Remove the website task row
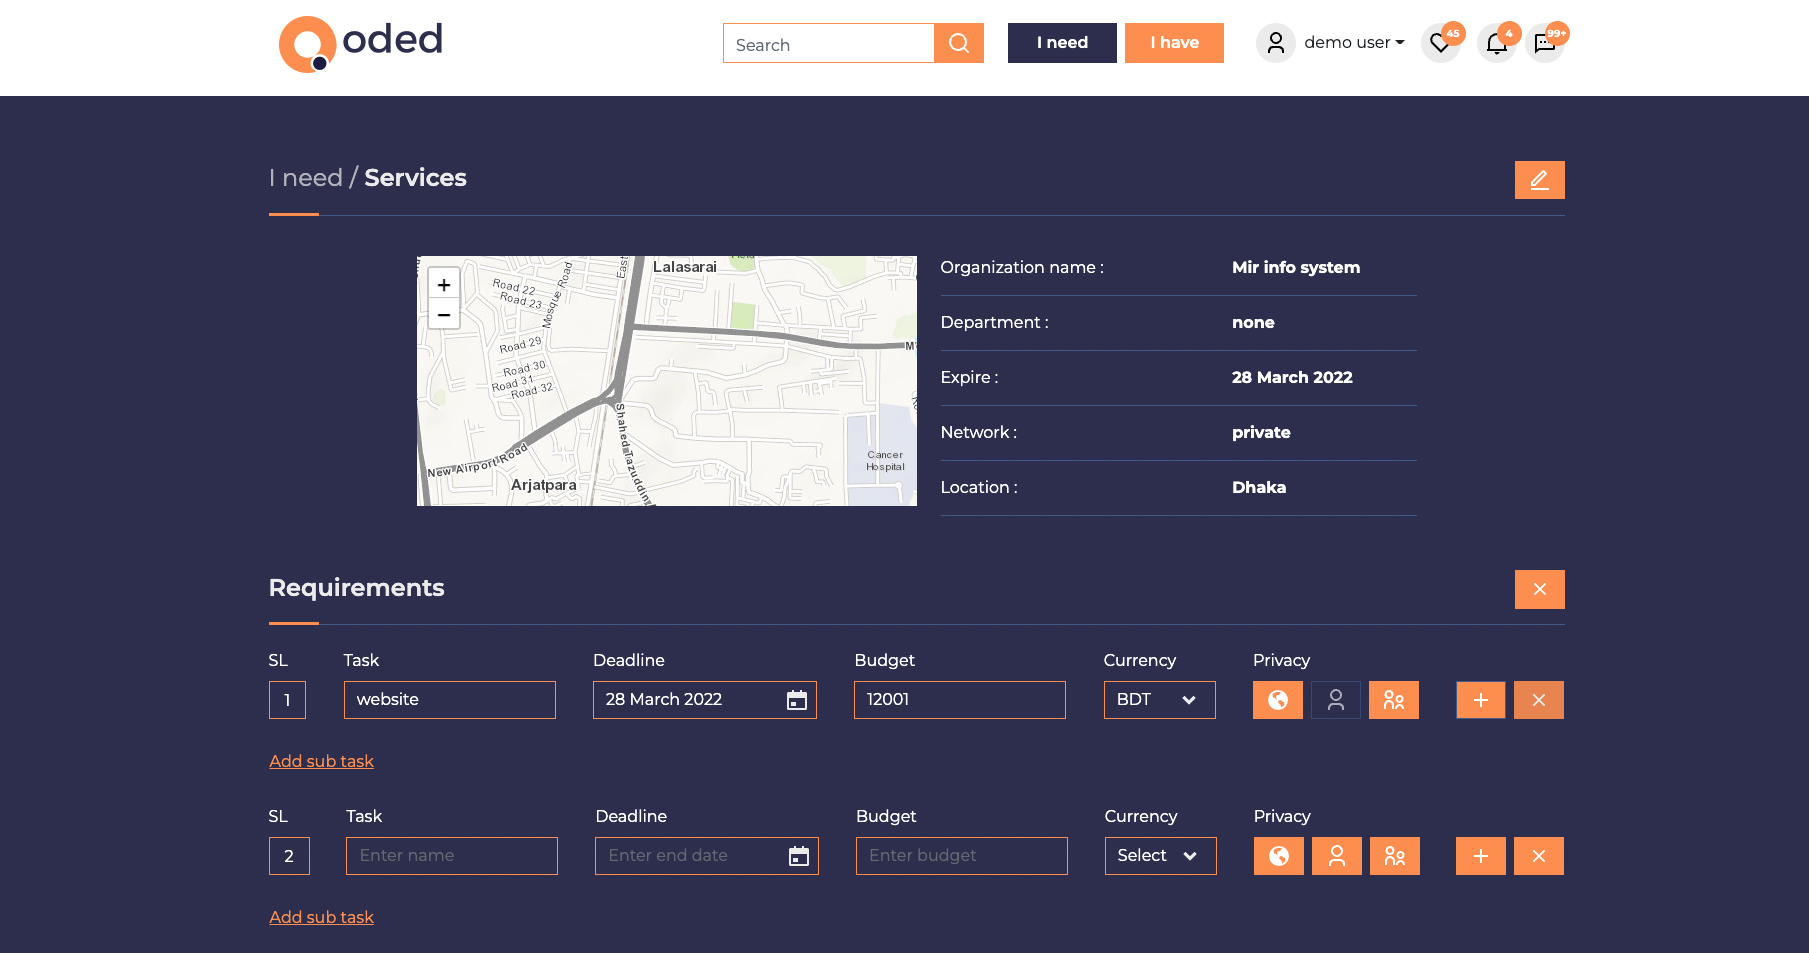This screenshot has height=953, width=1809. pos(1539,700)
